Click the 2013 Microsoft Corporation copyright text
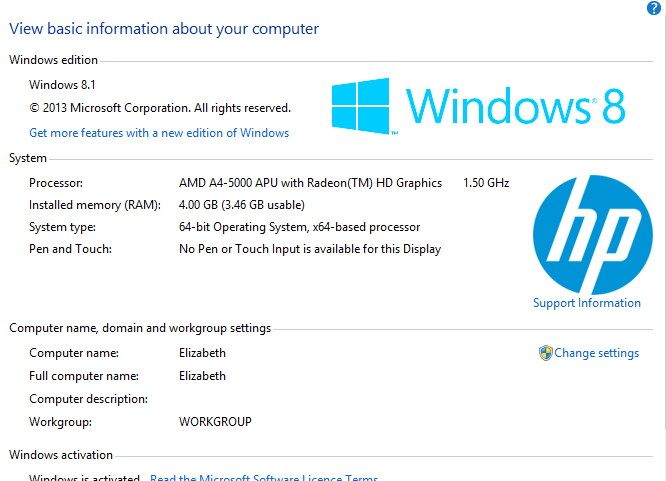 coord(160,108)
